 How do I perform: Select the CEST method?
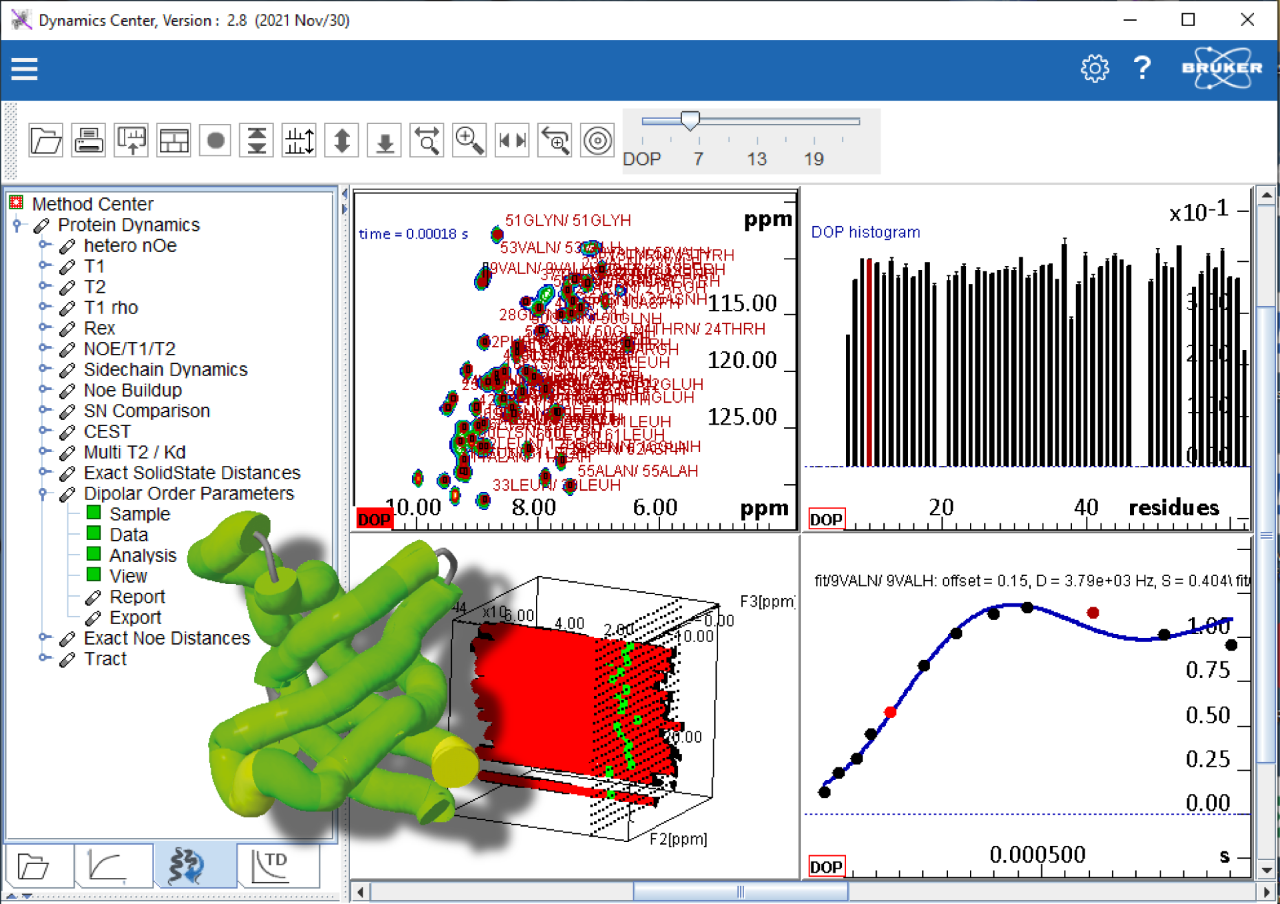[107, 432]
